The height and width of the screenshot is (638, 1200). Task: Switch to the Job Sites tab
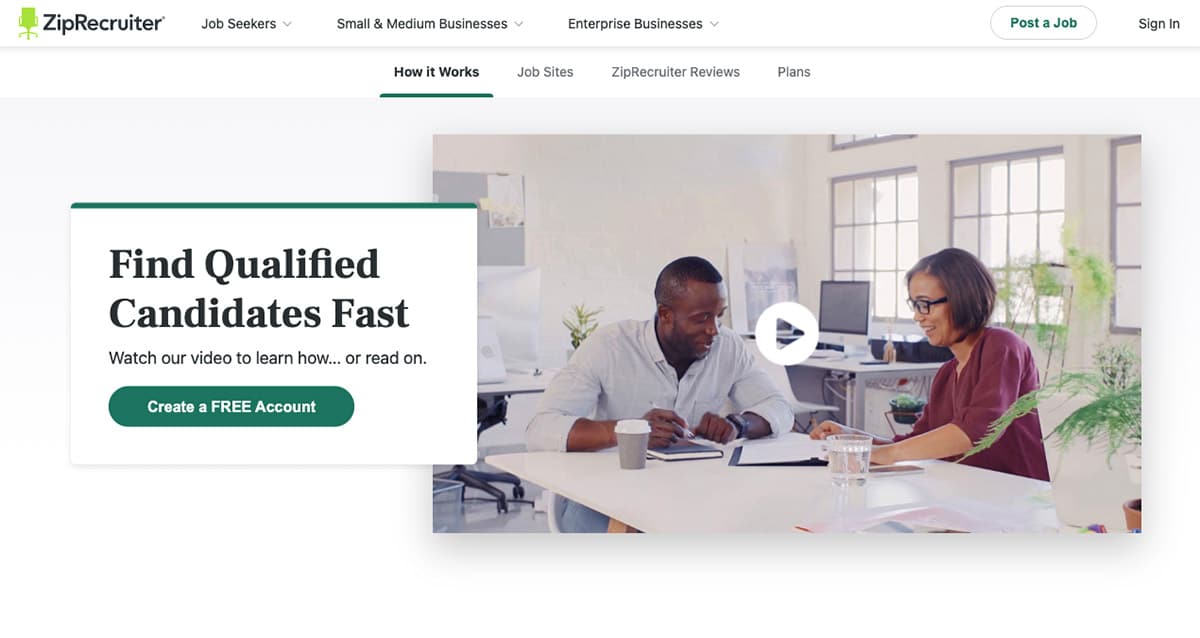[545, 72]
